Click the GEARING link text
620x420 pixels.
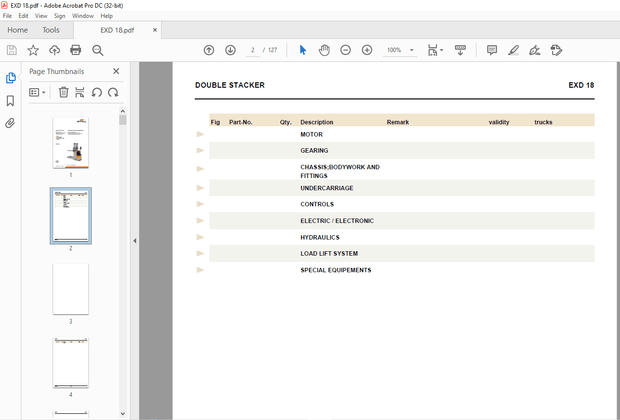click(314, 150)
